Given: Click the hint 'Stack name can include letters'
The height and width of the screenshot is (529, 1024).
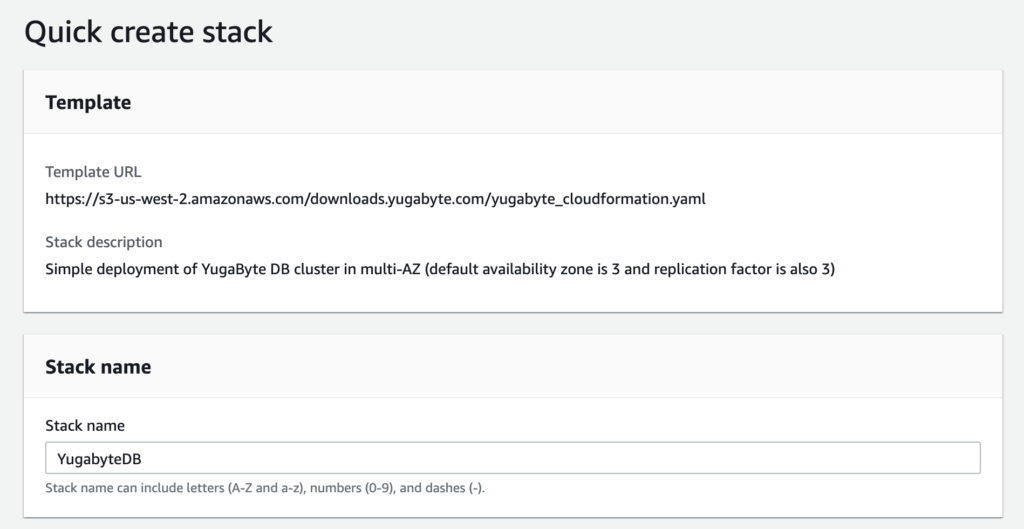Looking at the screenshot, I should 265,488.
